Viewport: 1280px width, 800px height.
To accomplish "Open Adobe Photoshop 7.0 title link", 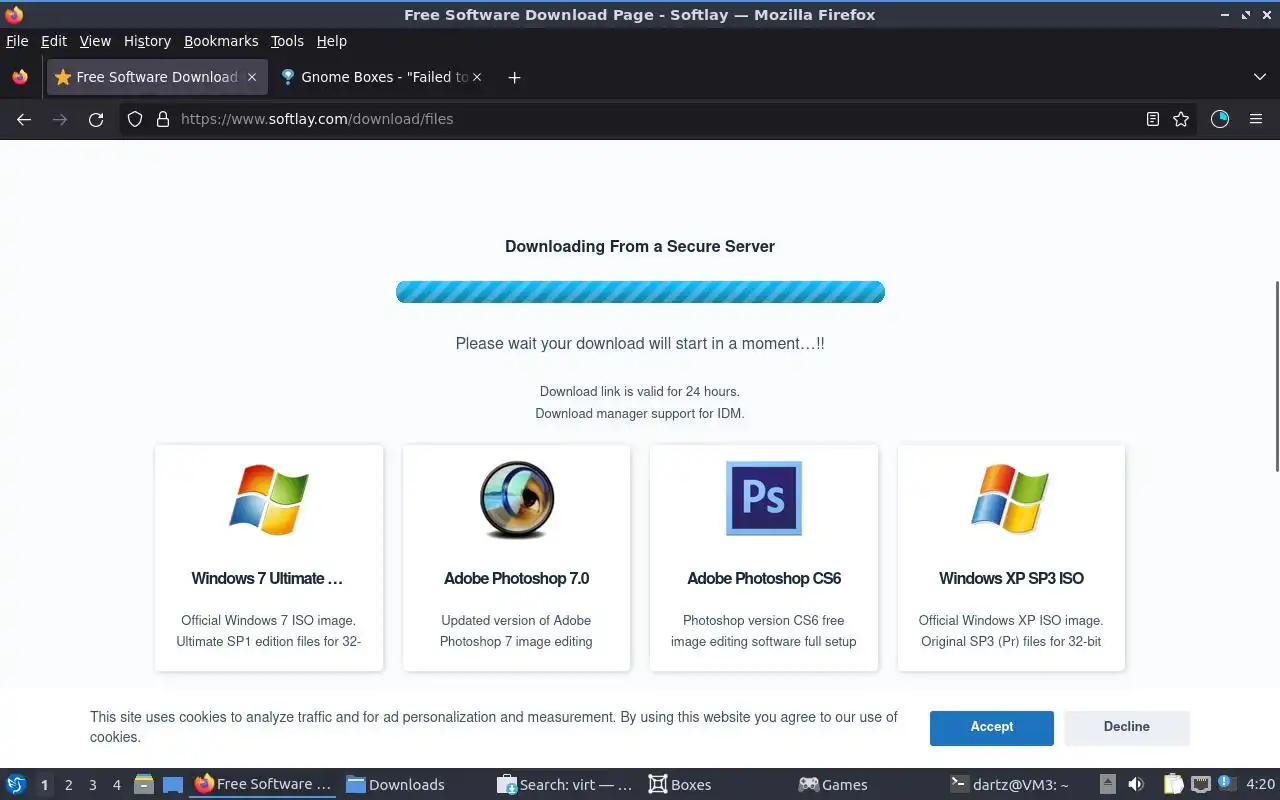I will click(517, 578).
